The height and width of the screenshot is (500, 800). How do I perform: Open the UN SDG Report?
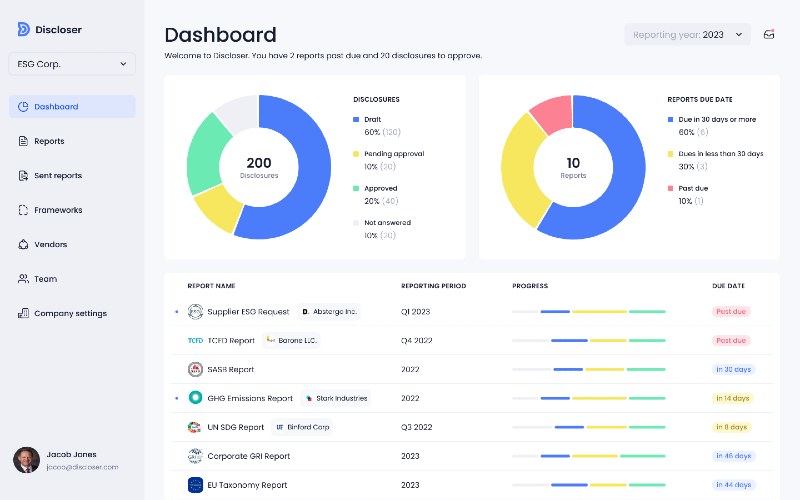tap(236, 427)
